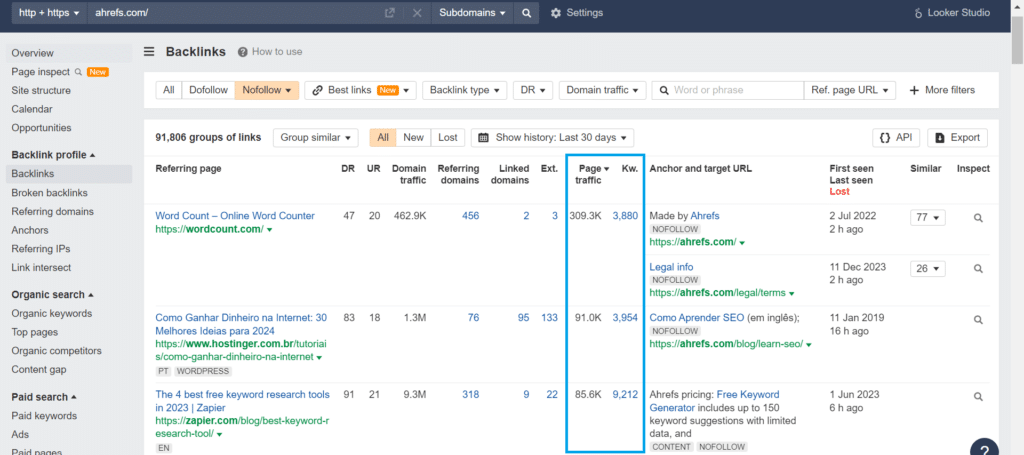Open the Backlink type dropdown
The image size is (1024, 455).
pos(464,90)
